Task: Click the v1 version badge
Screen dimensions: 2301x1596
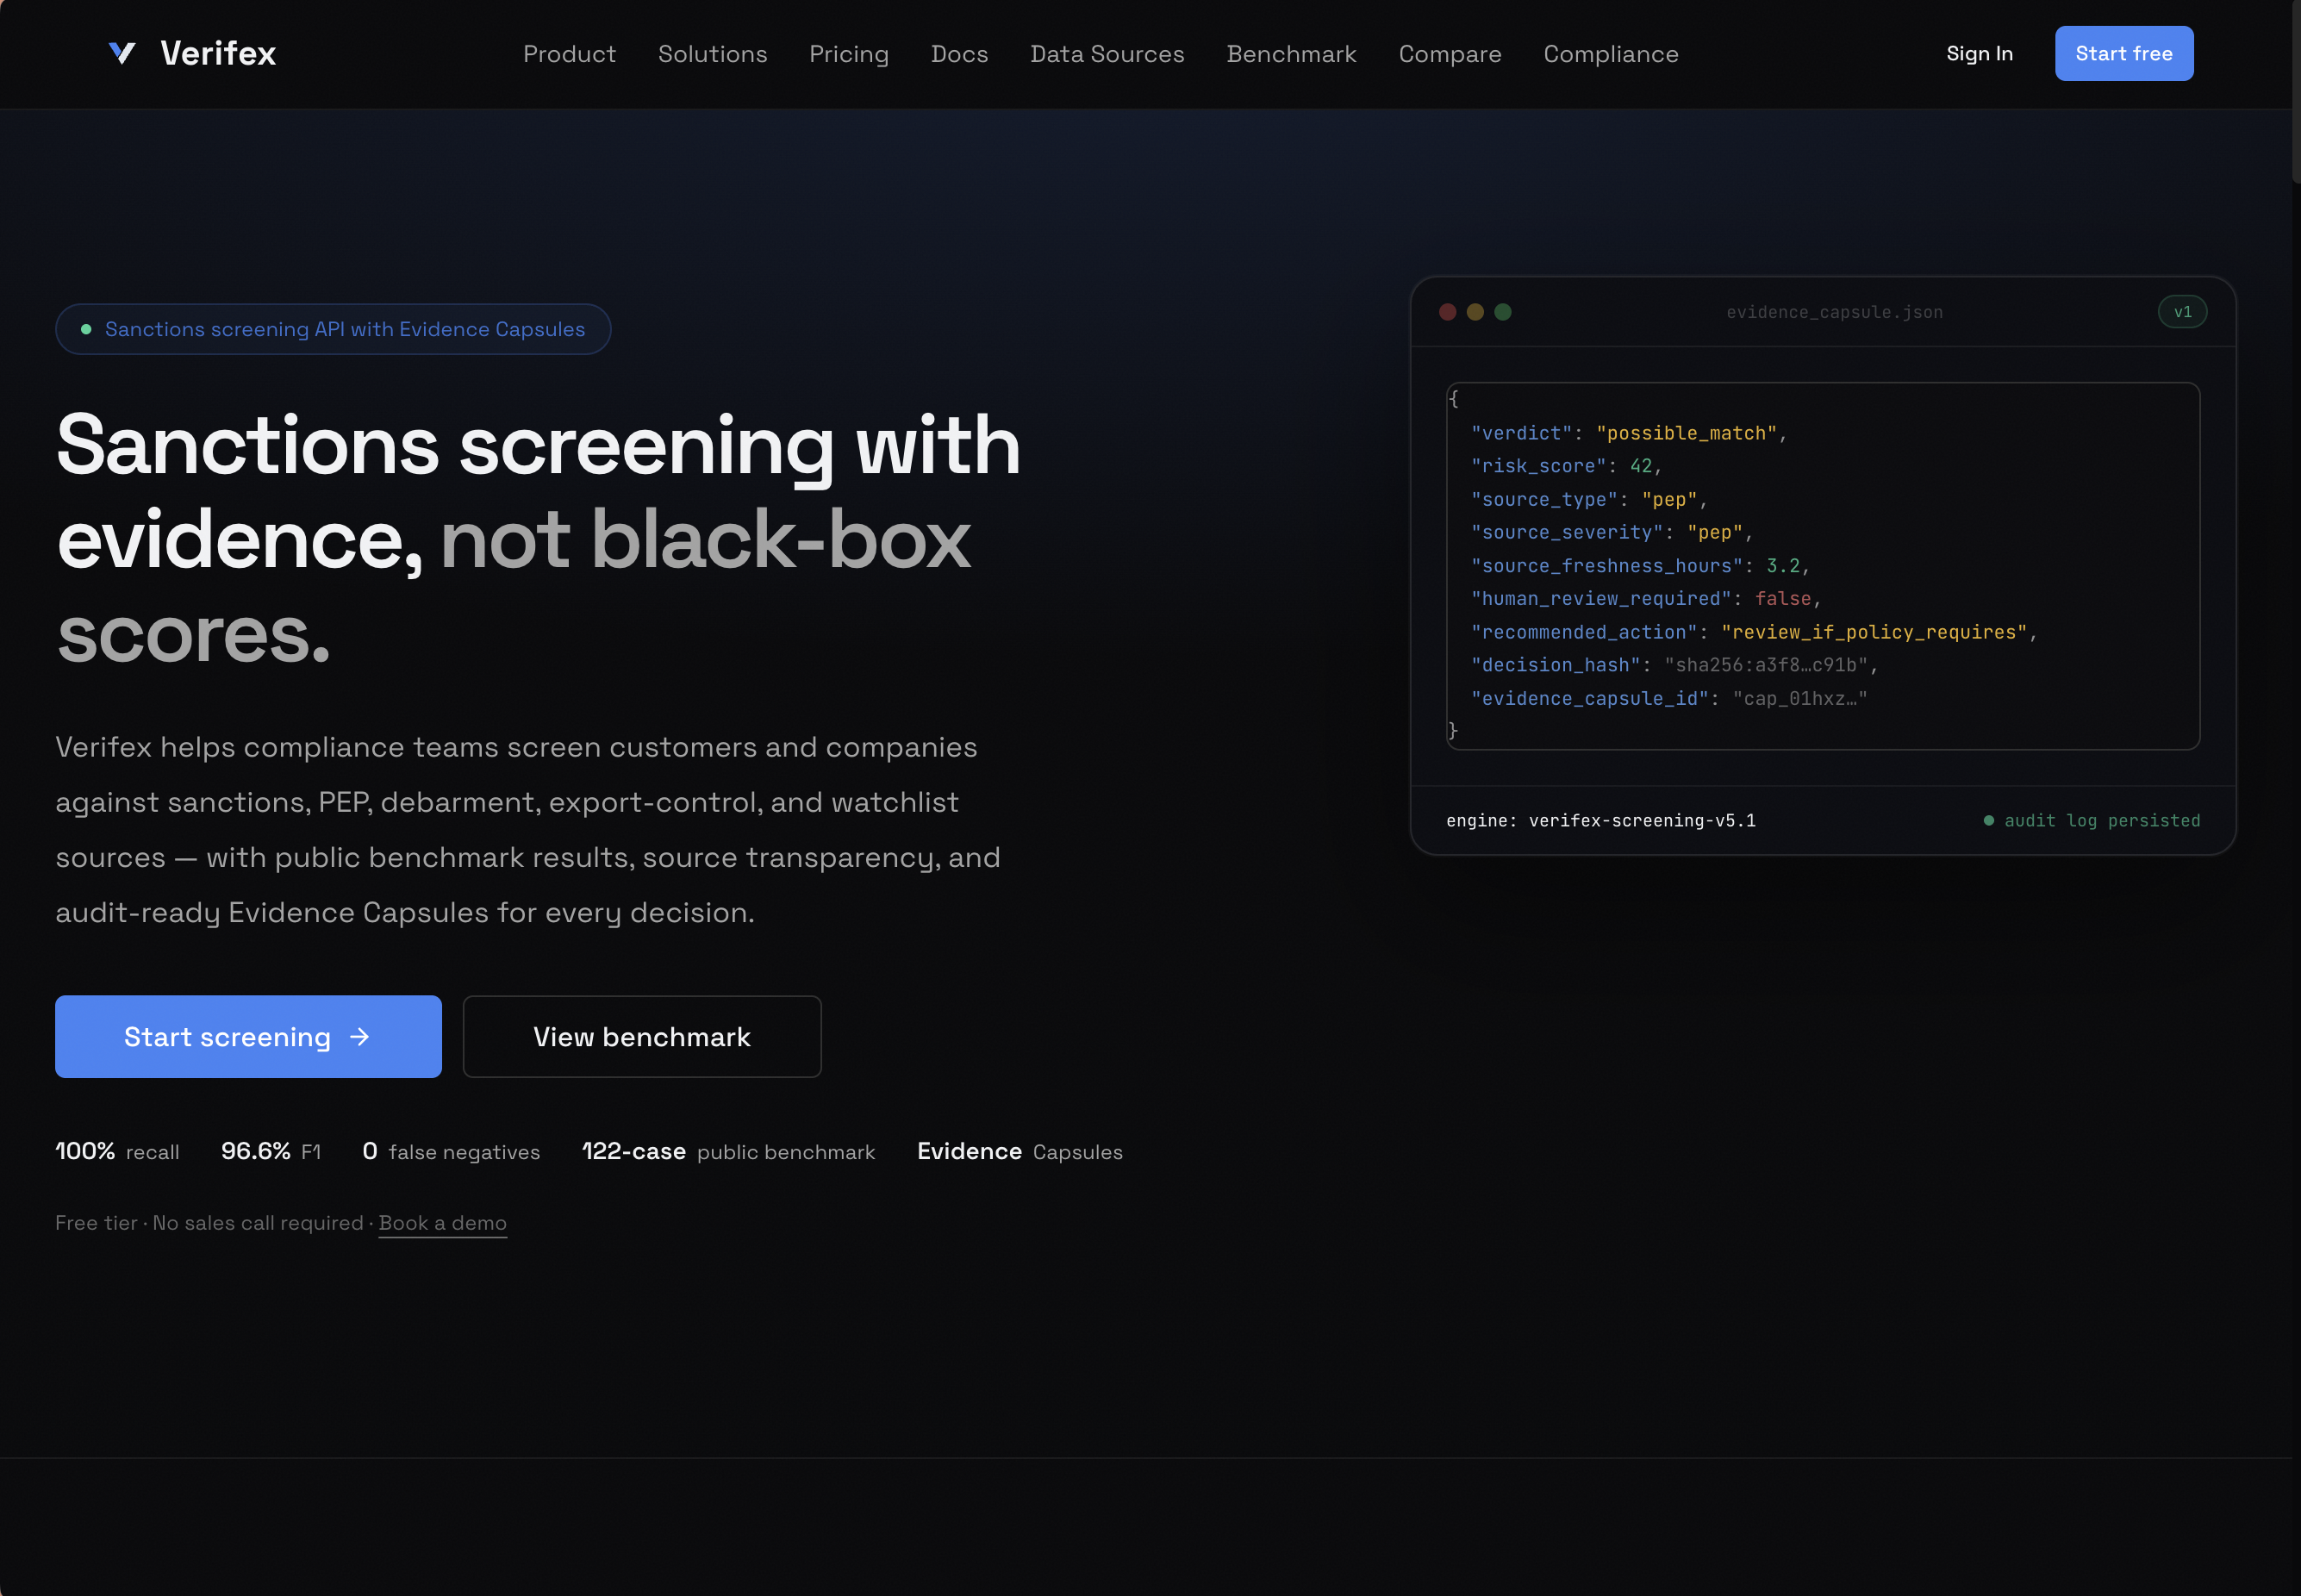Action: pos(2182,312)
